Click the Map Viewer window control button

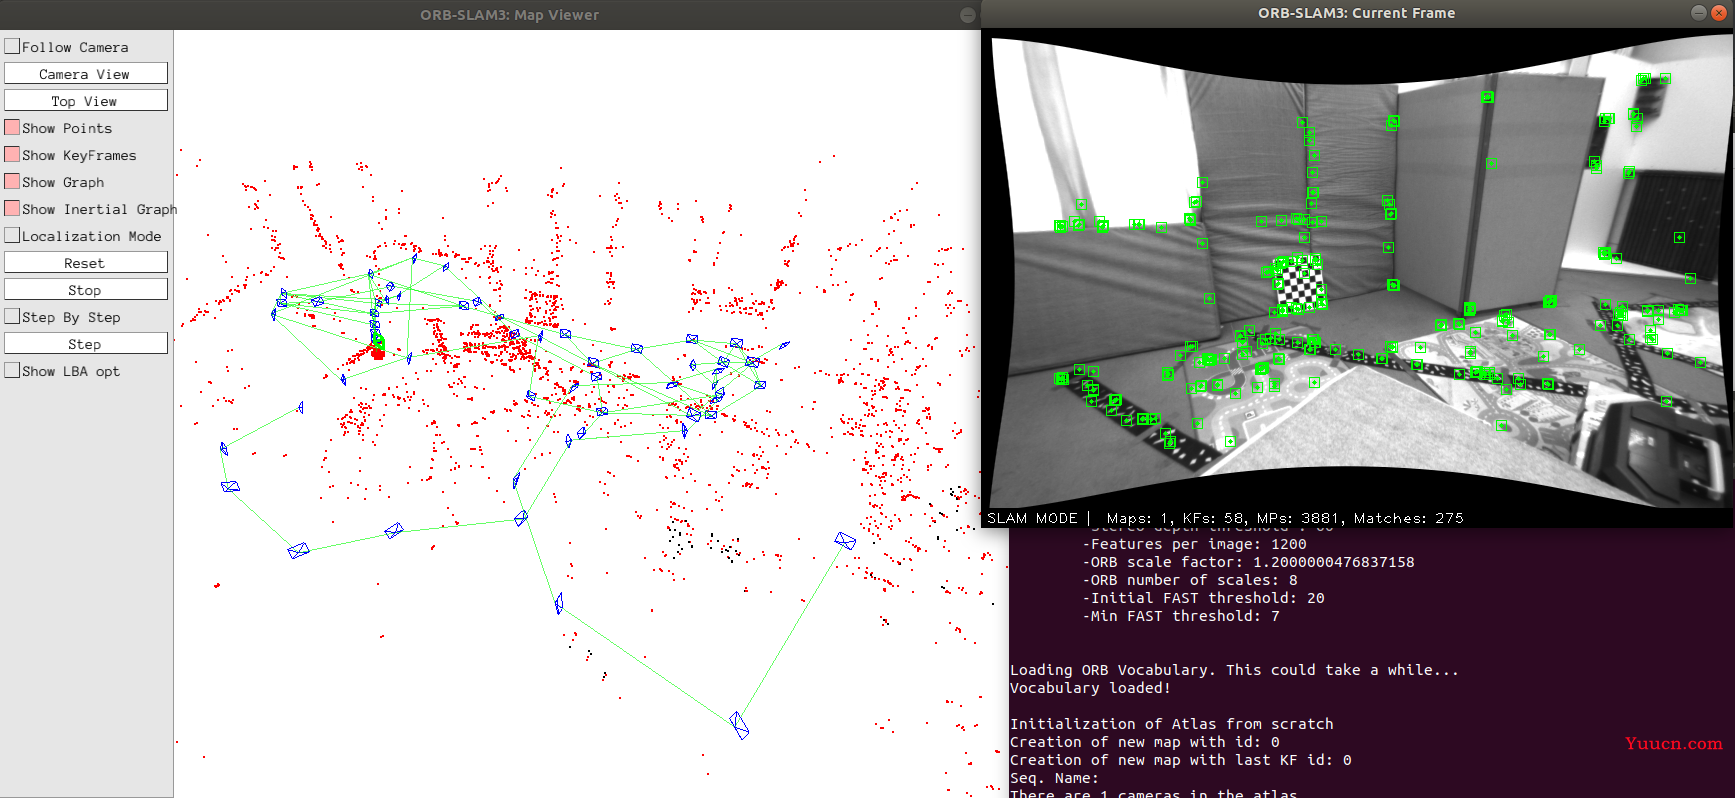point(967,15)
